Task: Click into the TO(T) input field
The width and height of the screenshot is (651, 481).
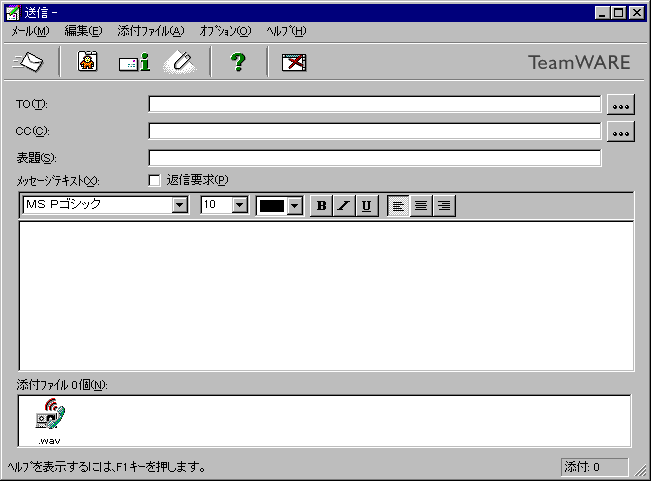Action: (374, 104)
